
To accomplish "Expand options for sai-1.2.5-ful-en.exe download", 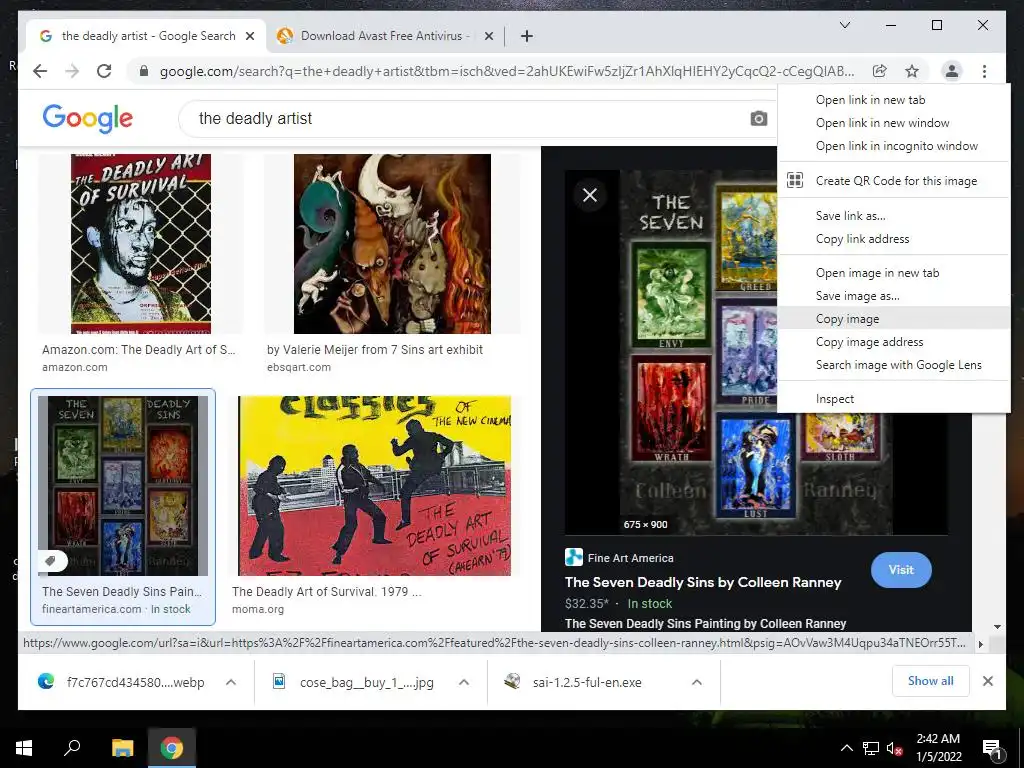I will pos(697,682).
